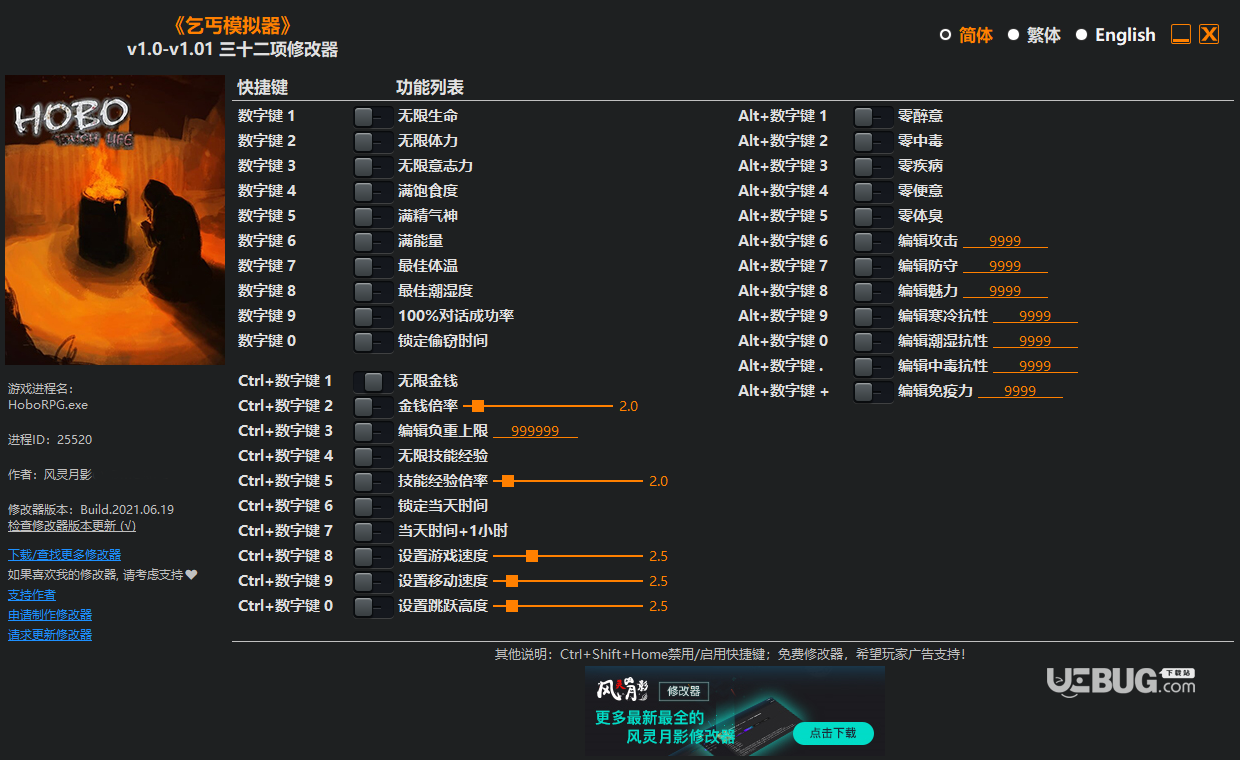This screenshot has height=760, width=1240.
Task: Select 简体 language radio button
Action: tap(945, 35)
